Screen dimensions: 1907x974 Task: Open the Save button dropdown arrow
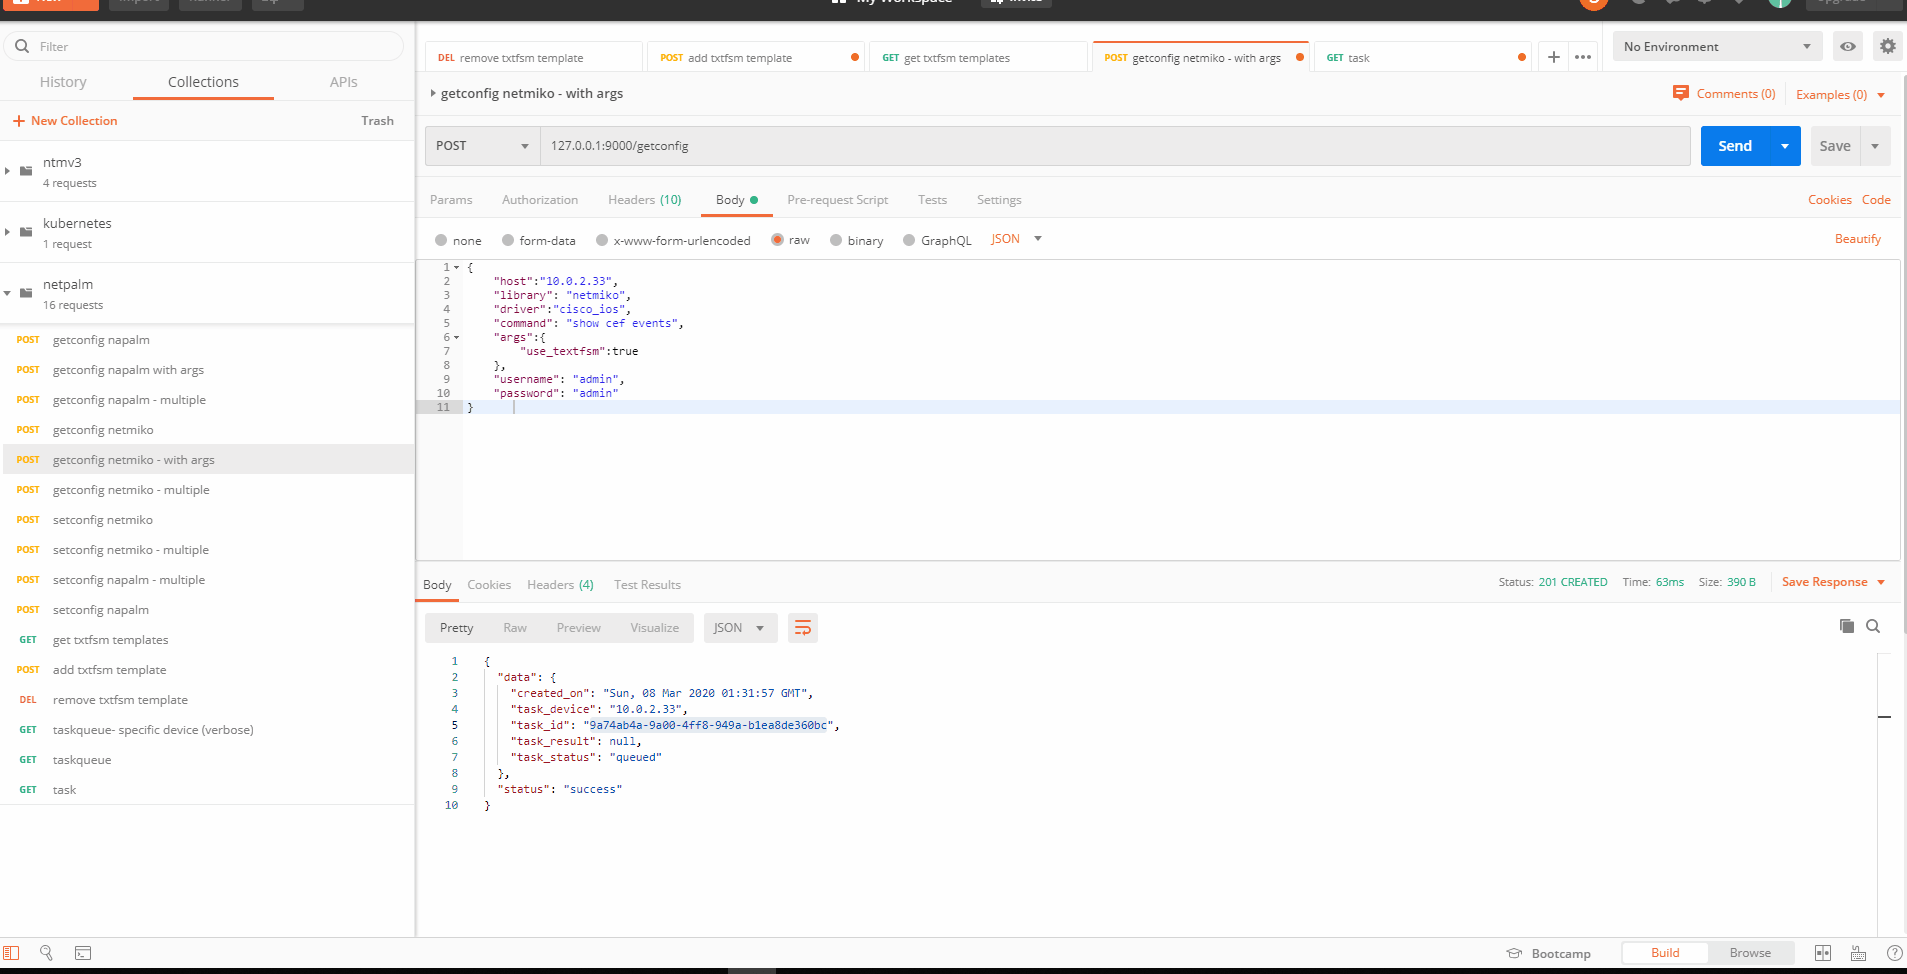click(1875, 146)
